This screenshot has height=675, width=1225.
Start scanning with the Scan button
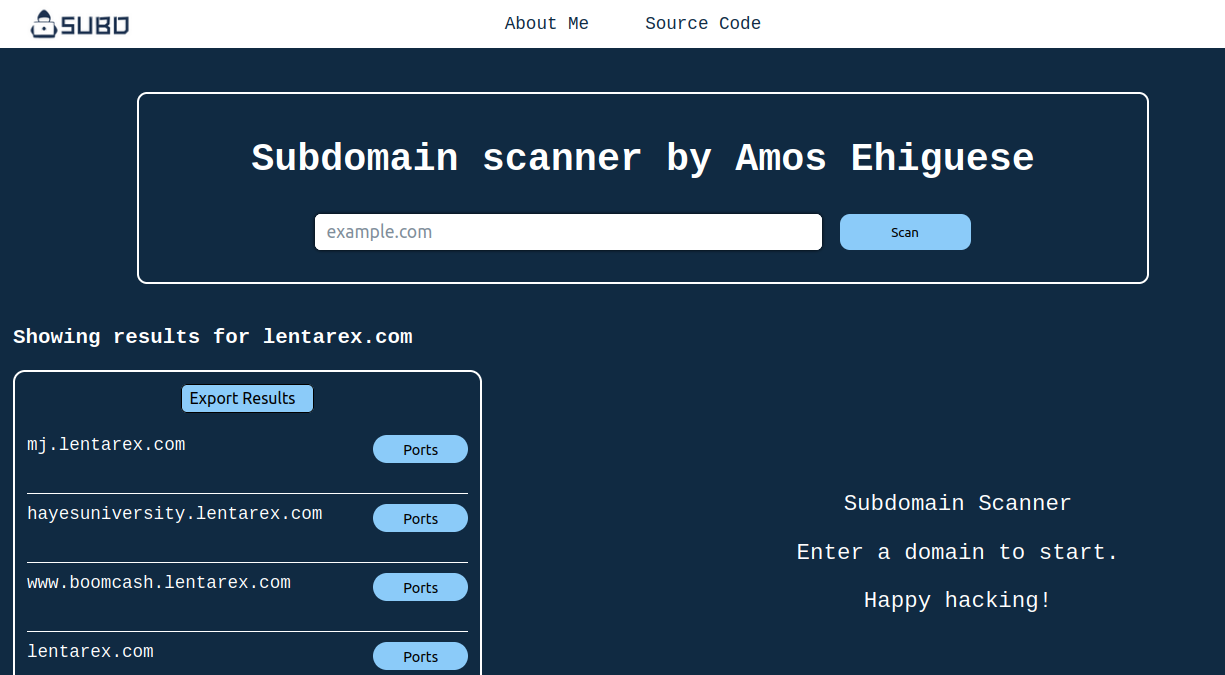point(905,232)
